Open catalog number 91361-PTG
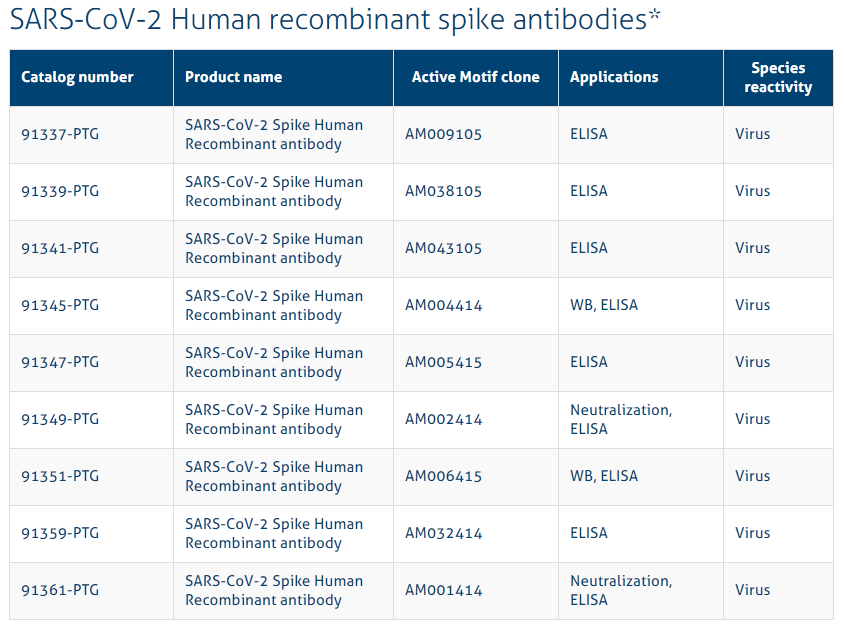Screen dimensions: 844x628 (x=60, y=590)
